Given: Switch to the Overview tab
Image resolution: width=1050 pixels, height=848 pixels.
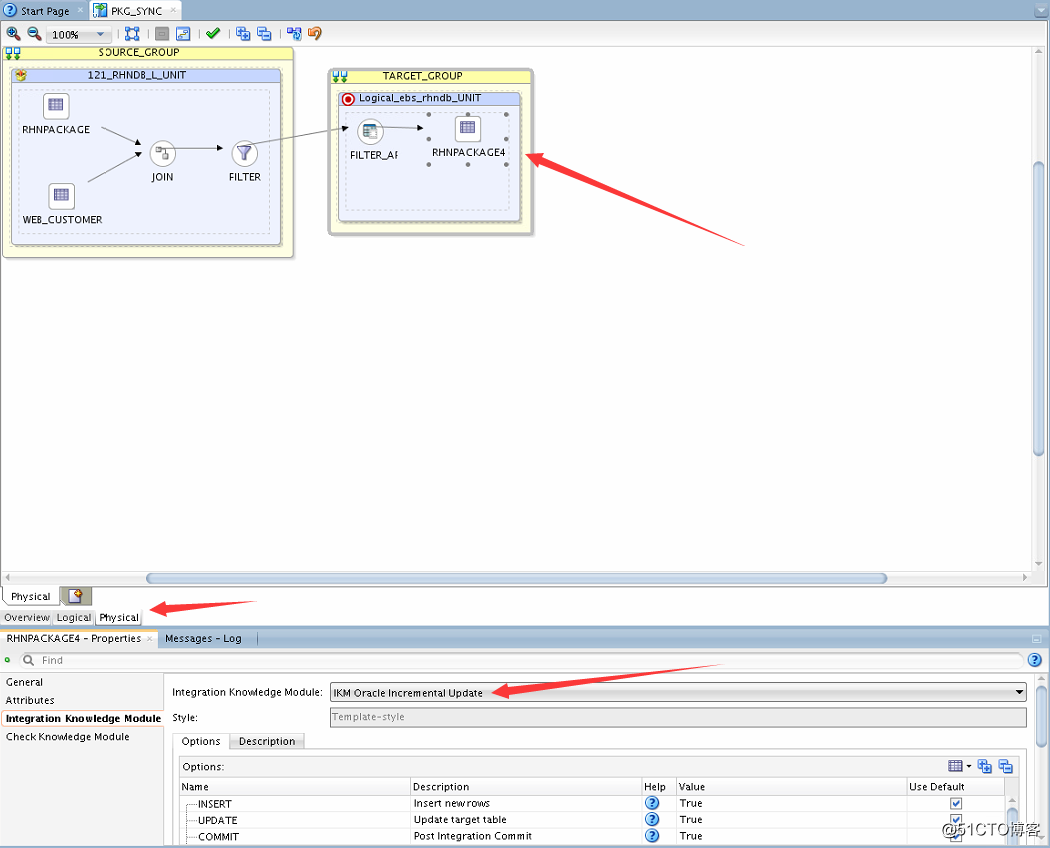Looking at the screenshot, I should click(27, 617).
